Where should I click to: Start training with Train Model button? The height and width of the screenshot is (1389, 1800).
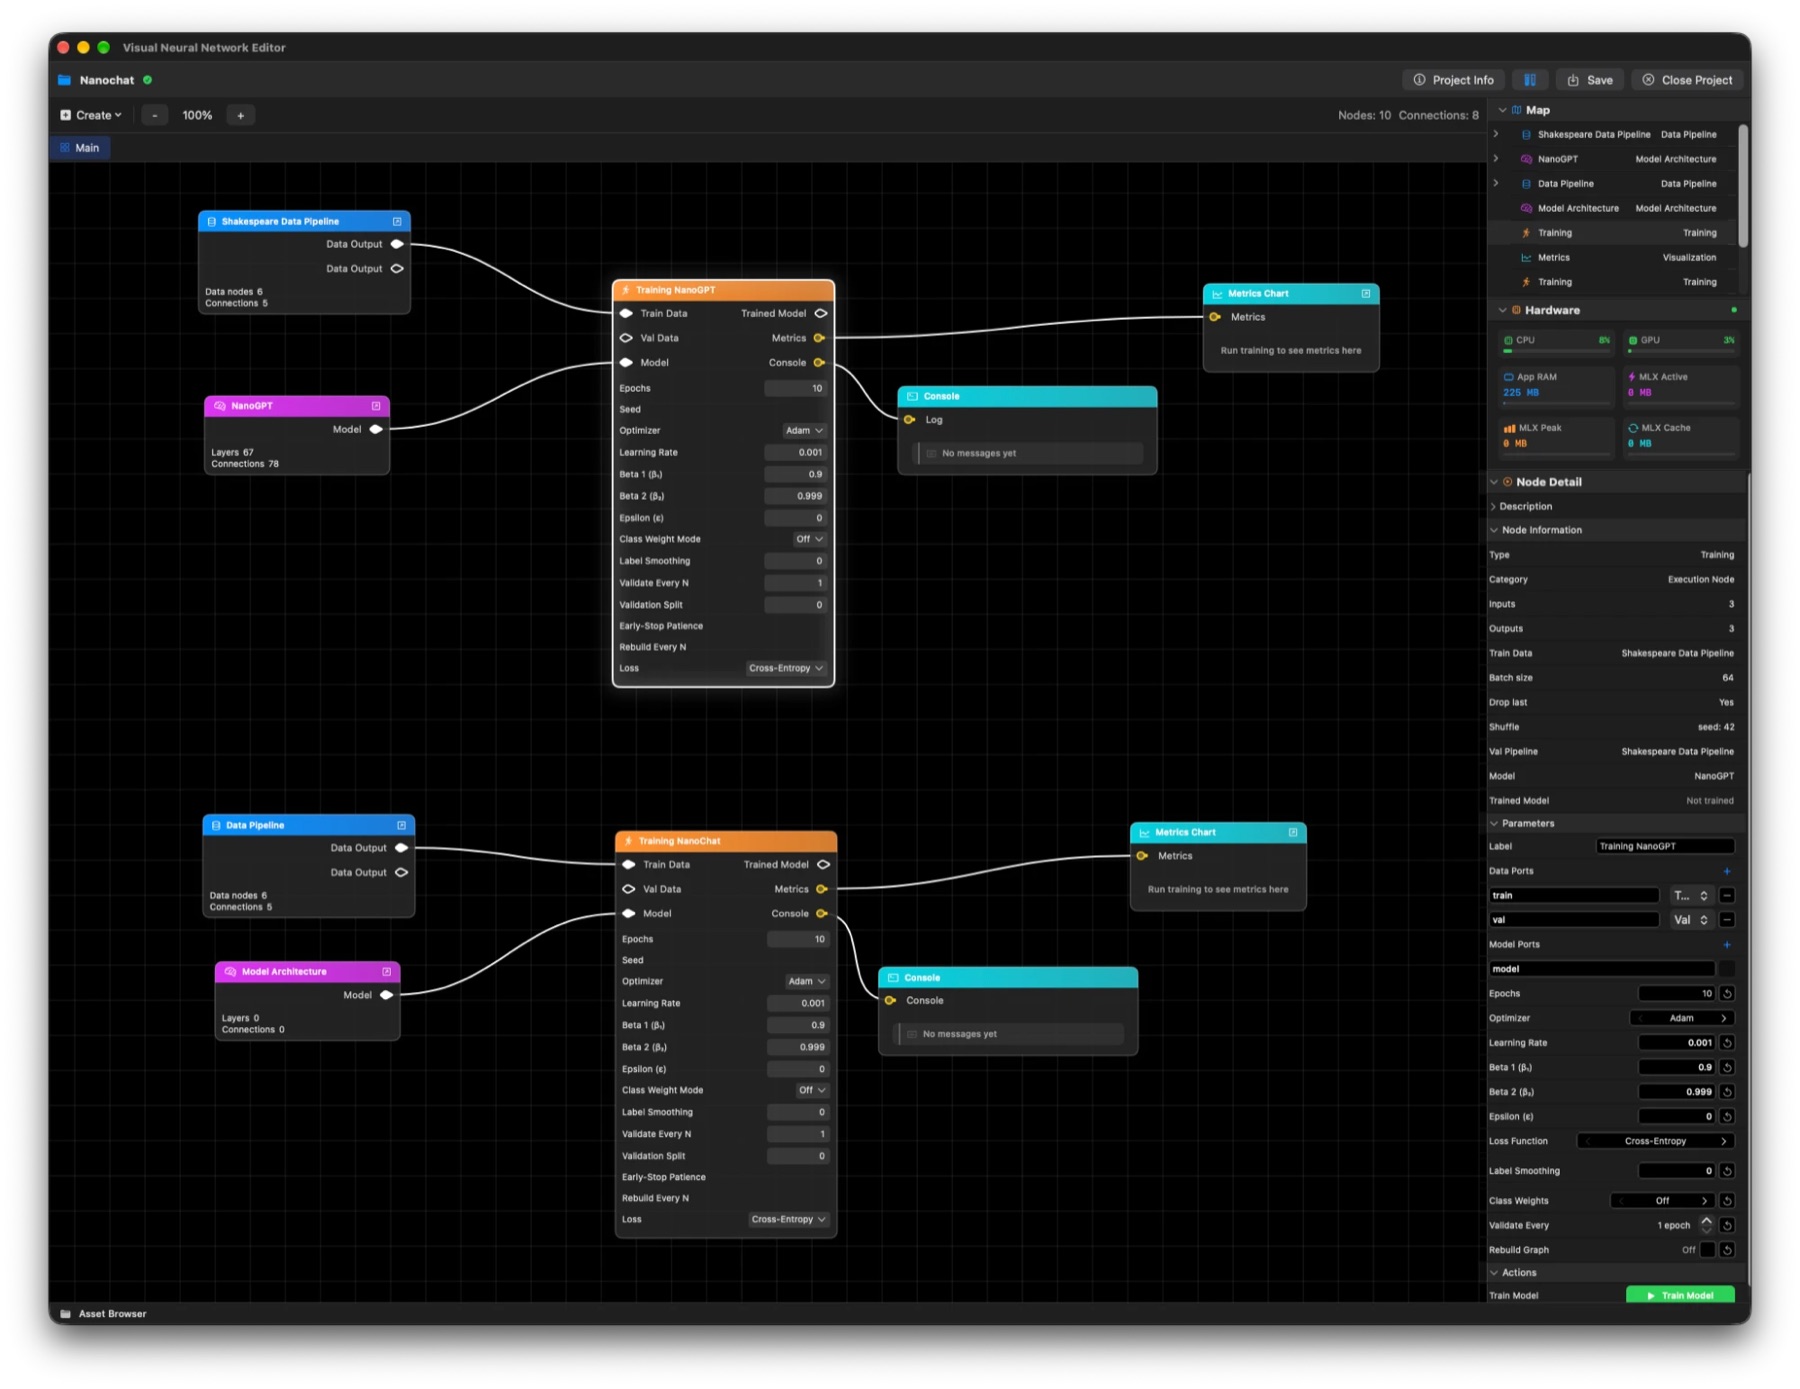(x=1680, y=1296)
